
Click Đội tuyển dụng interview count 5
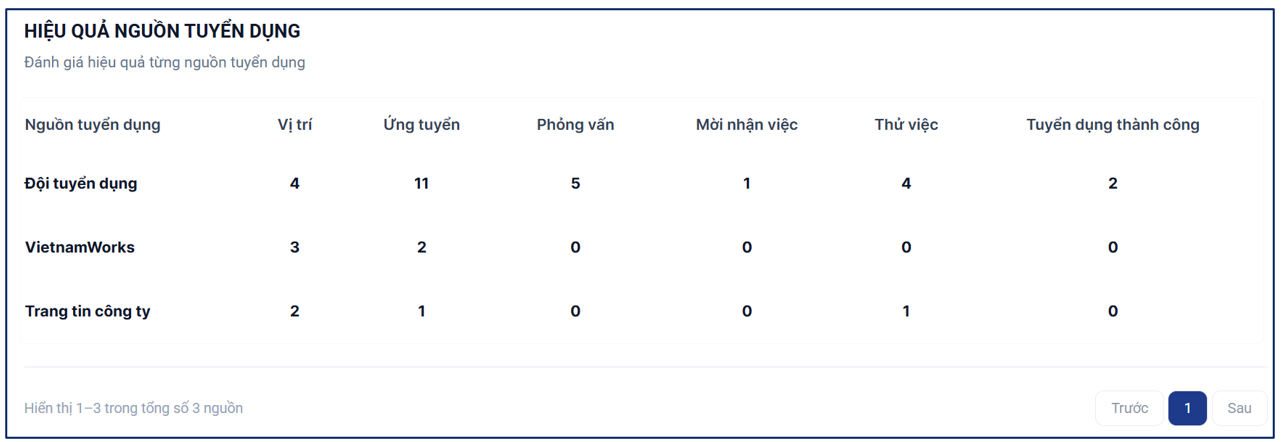(x=575, y=184)
